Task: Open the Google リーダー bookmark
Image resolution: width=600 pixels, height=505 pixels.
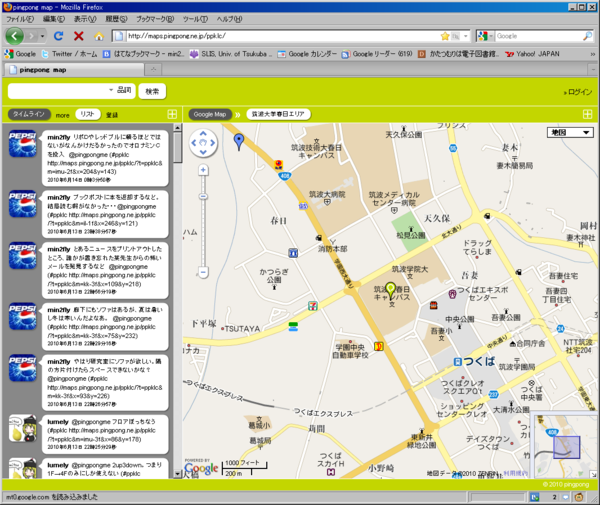Action: [x=377, y=54]
